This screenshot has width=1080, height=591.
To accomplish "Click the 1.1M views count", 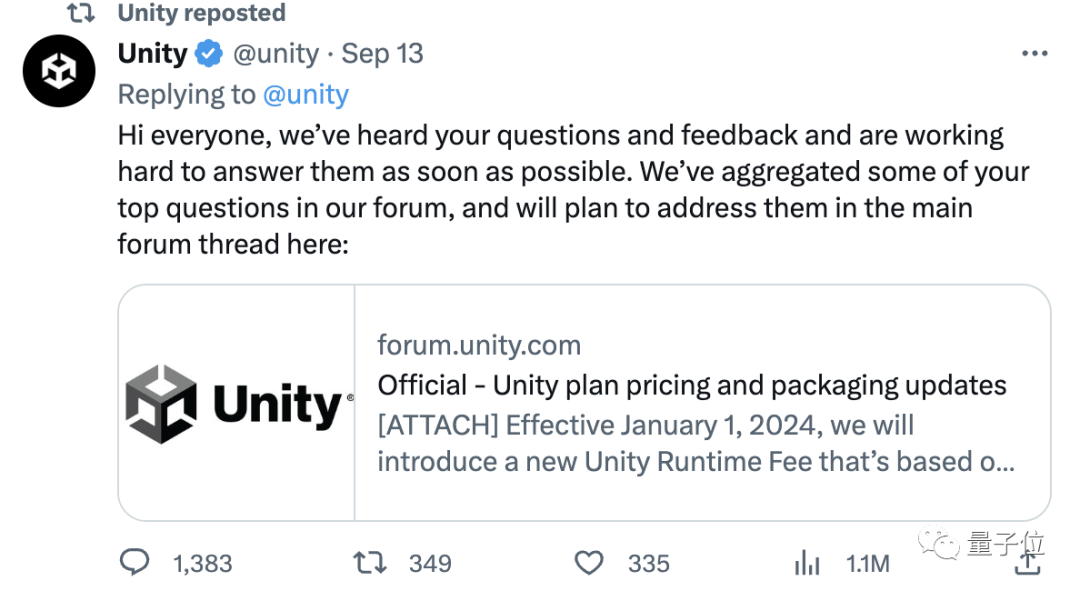I will [867, 564].
